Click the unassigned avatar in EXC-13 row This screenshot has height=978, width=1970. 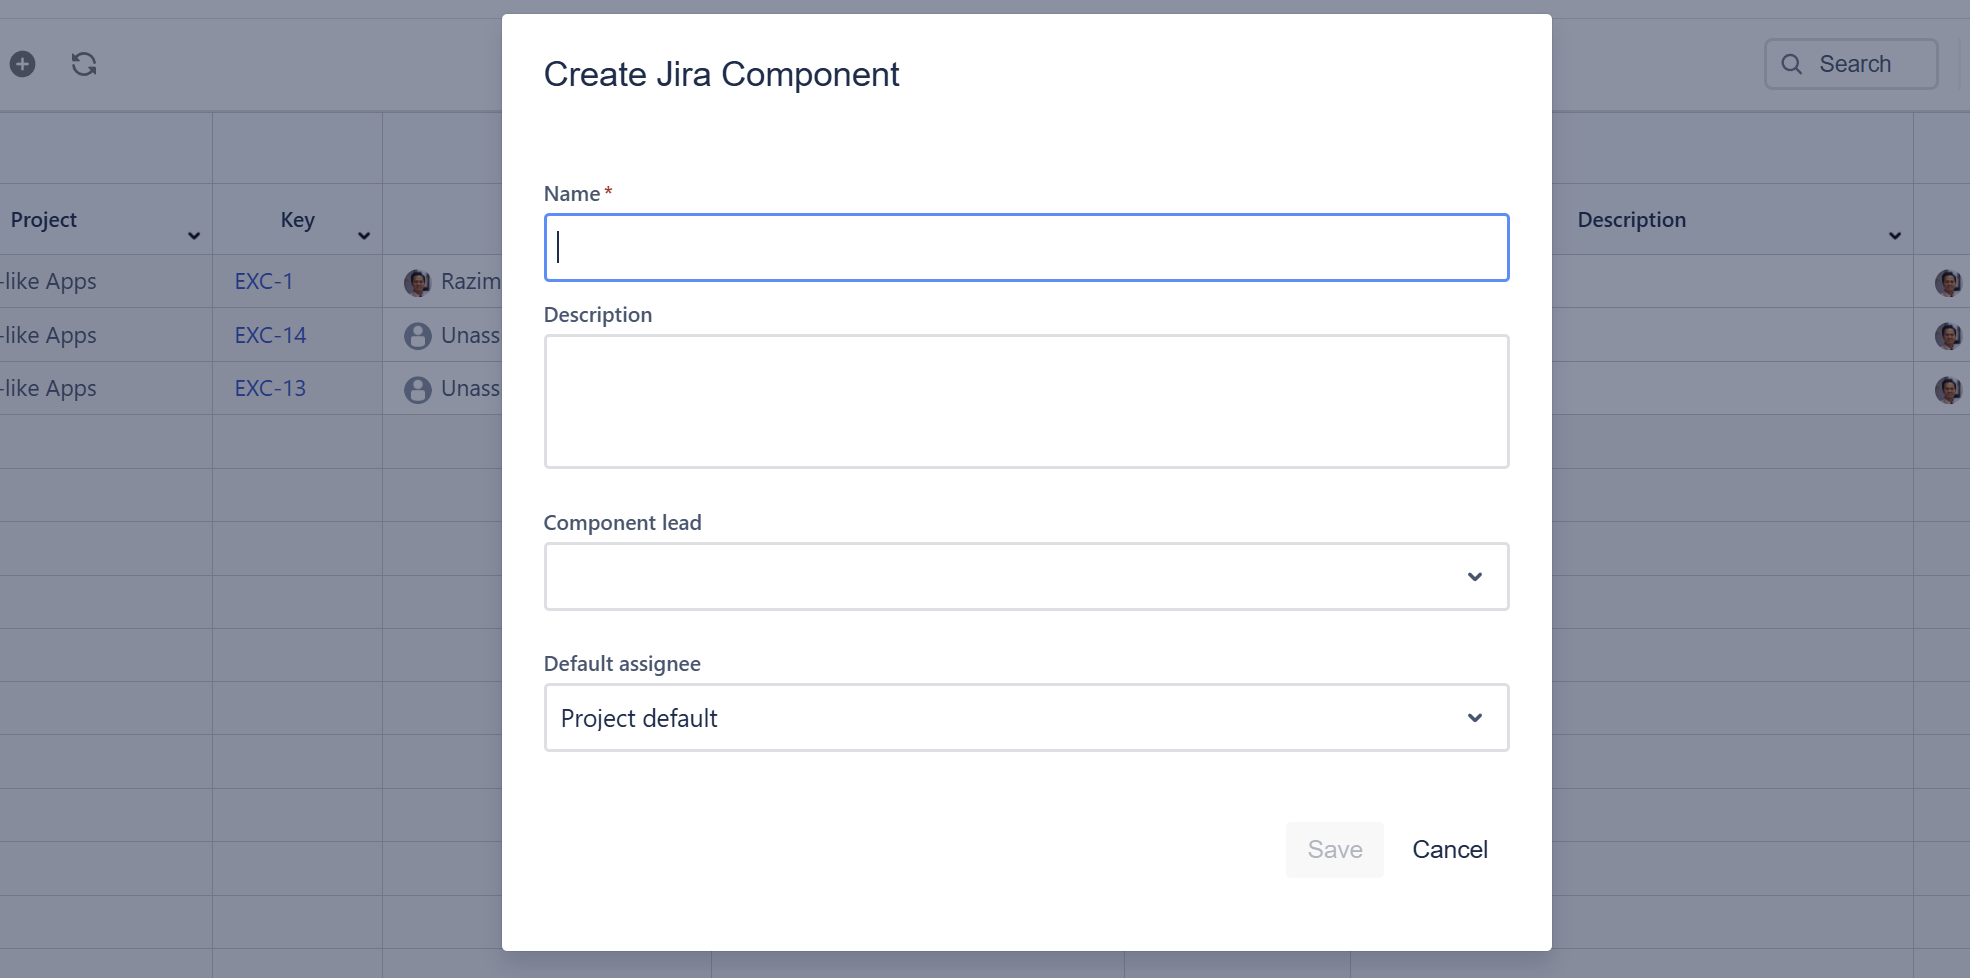coord(417,389)
